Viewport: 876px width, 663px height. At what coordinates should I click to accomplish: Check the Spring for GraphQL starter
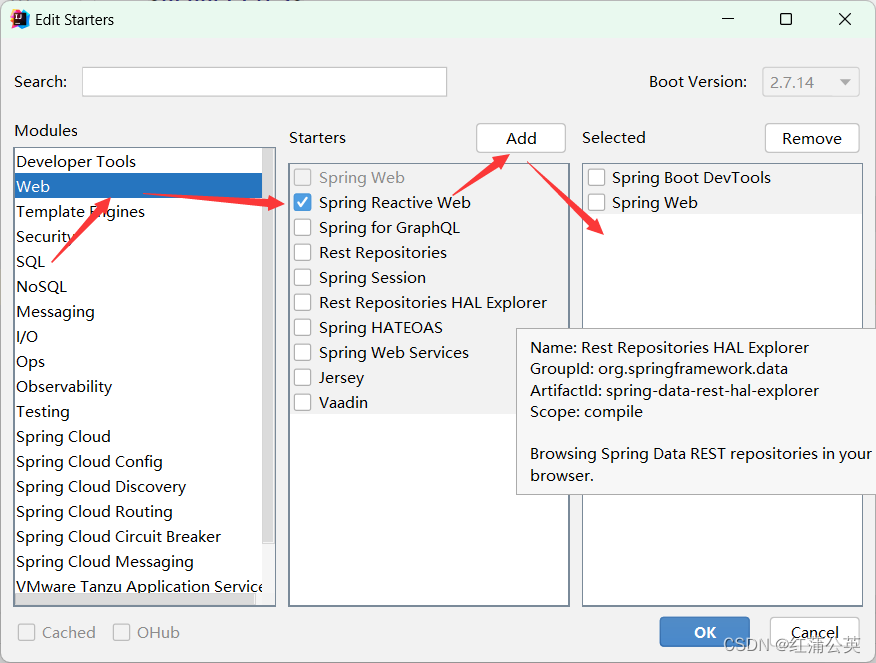point(303,227)
